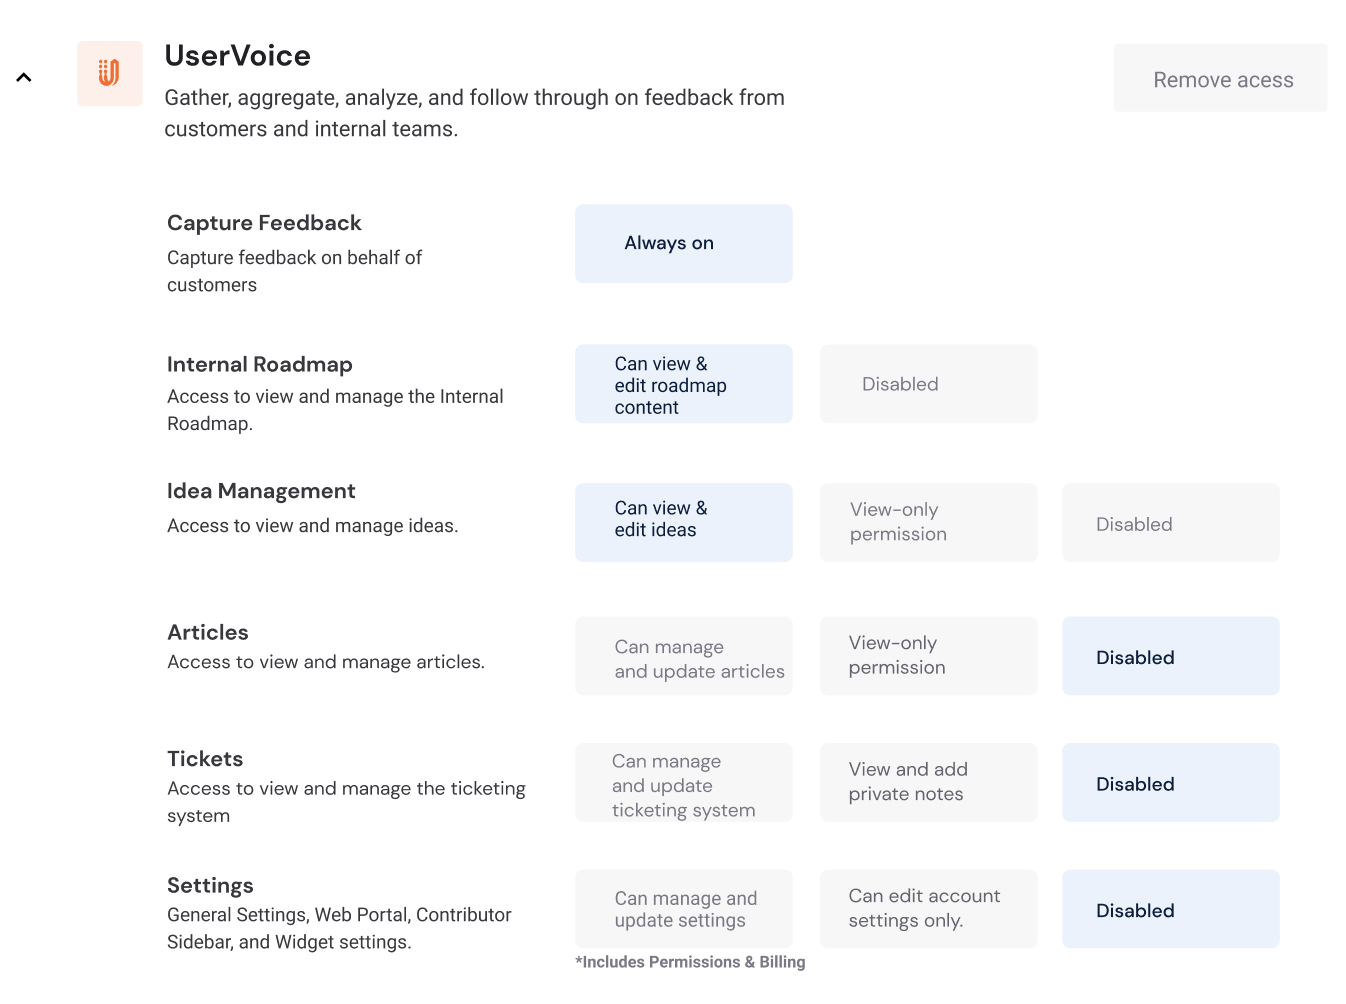Click 'Access to view and manage the ticketing system'
The image size is (1346, 1004).
click(x=346, y=802)
